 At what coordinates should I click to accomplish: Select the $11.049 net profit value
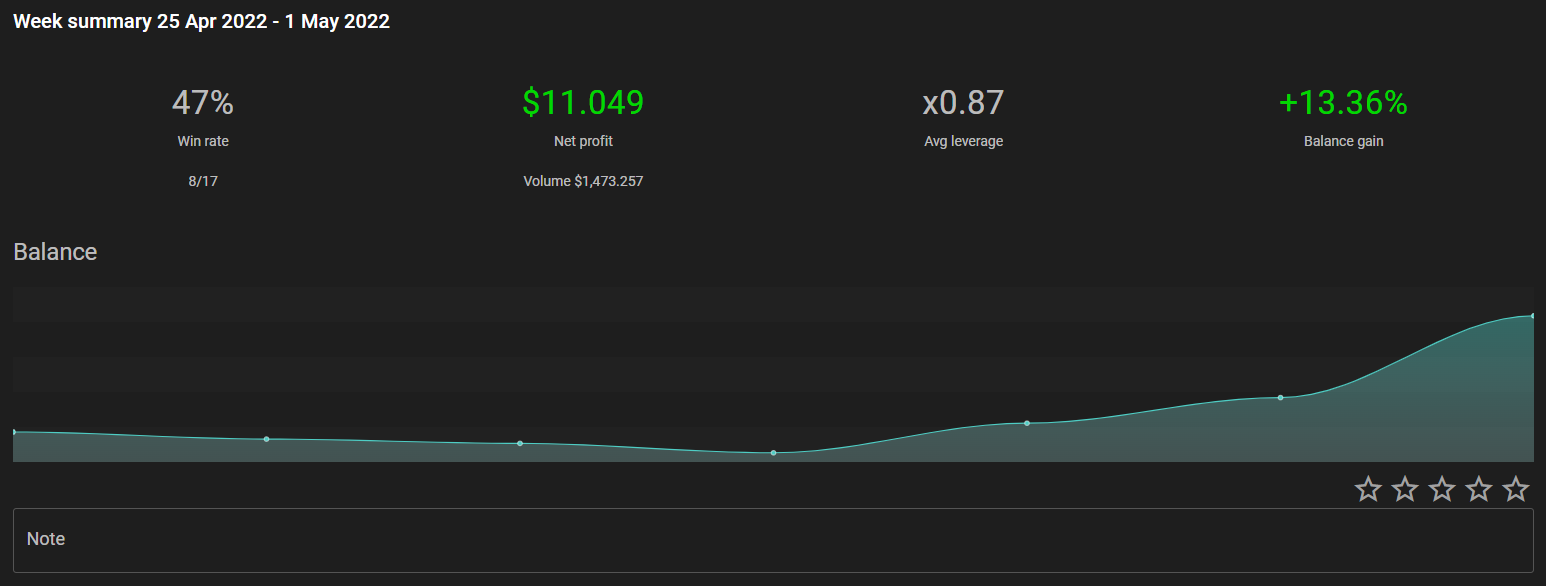583,102
